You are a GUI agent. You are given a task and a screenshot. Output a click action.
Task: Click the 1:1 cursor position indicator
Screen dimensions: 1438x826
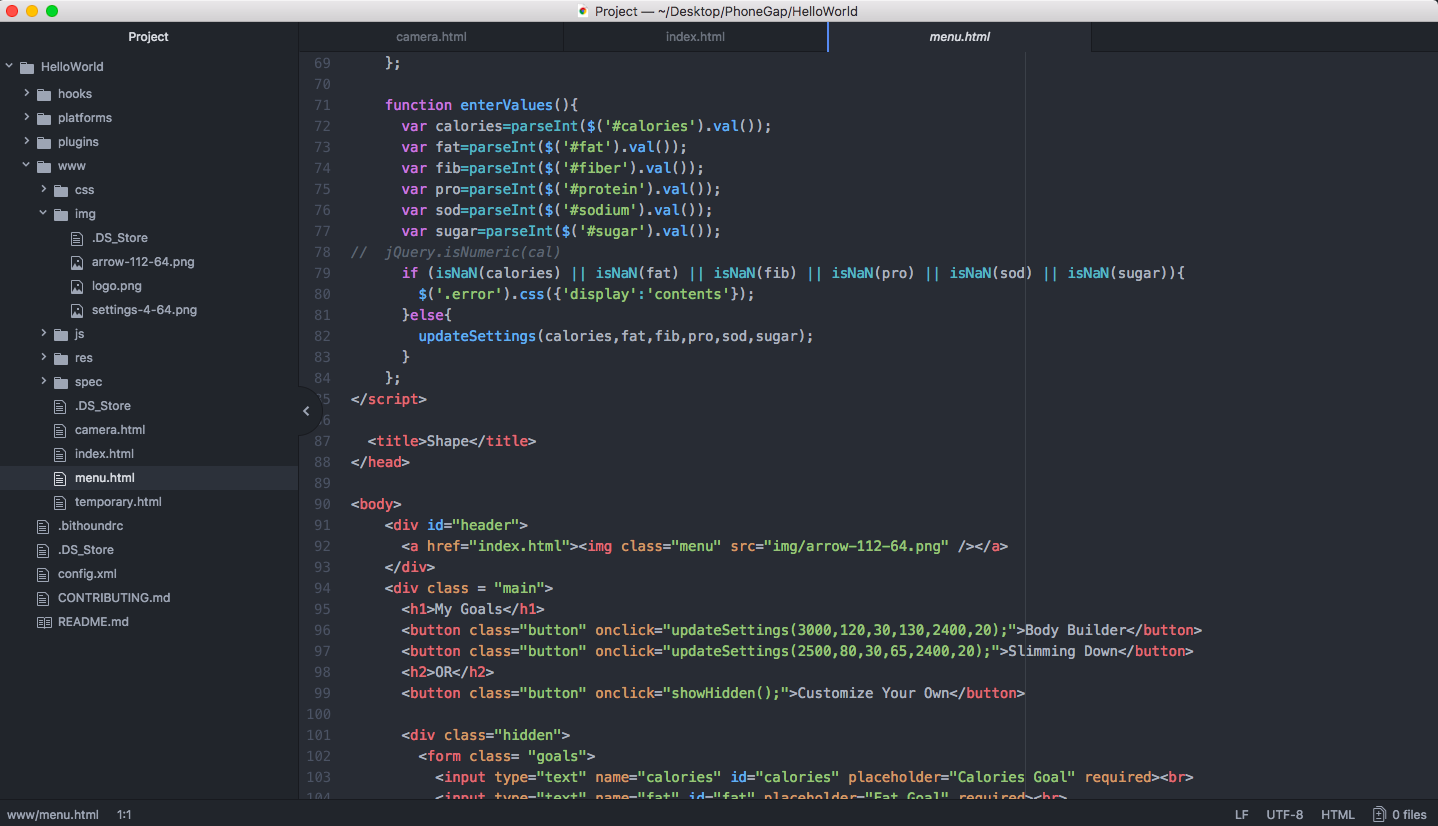coord(124,814)
